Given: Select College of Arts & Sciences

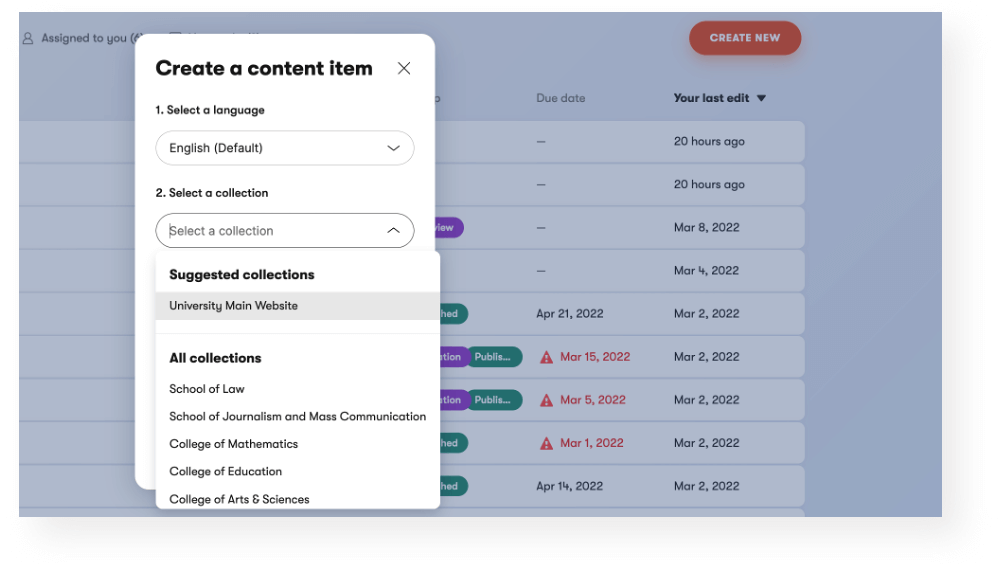Looking at the screenshot, I should tap(239, 498).
